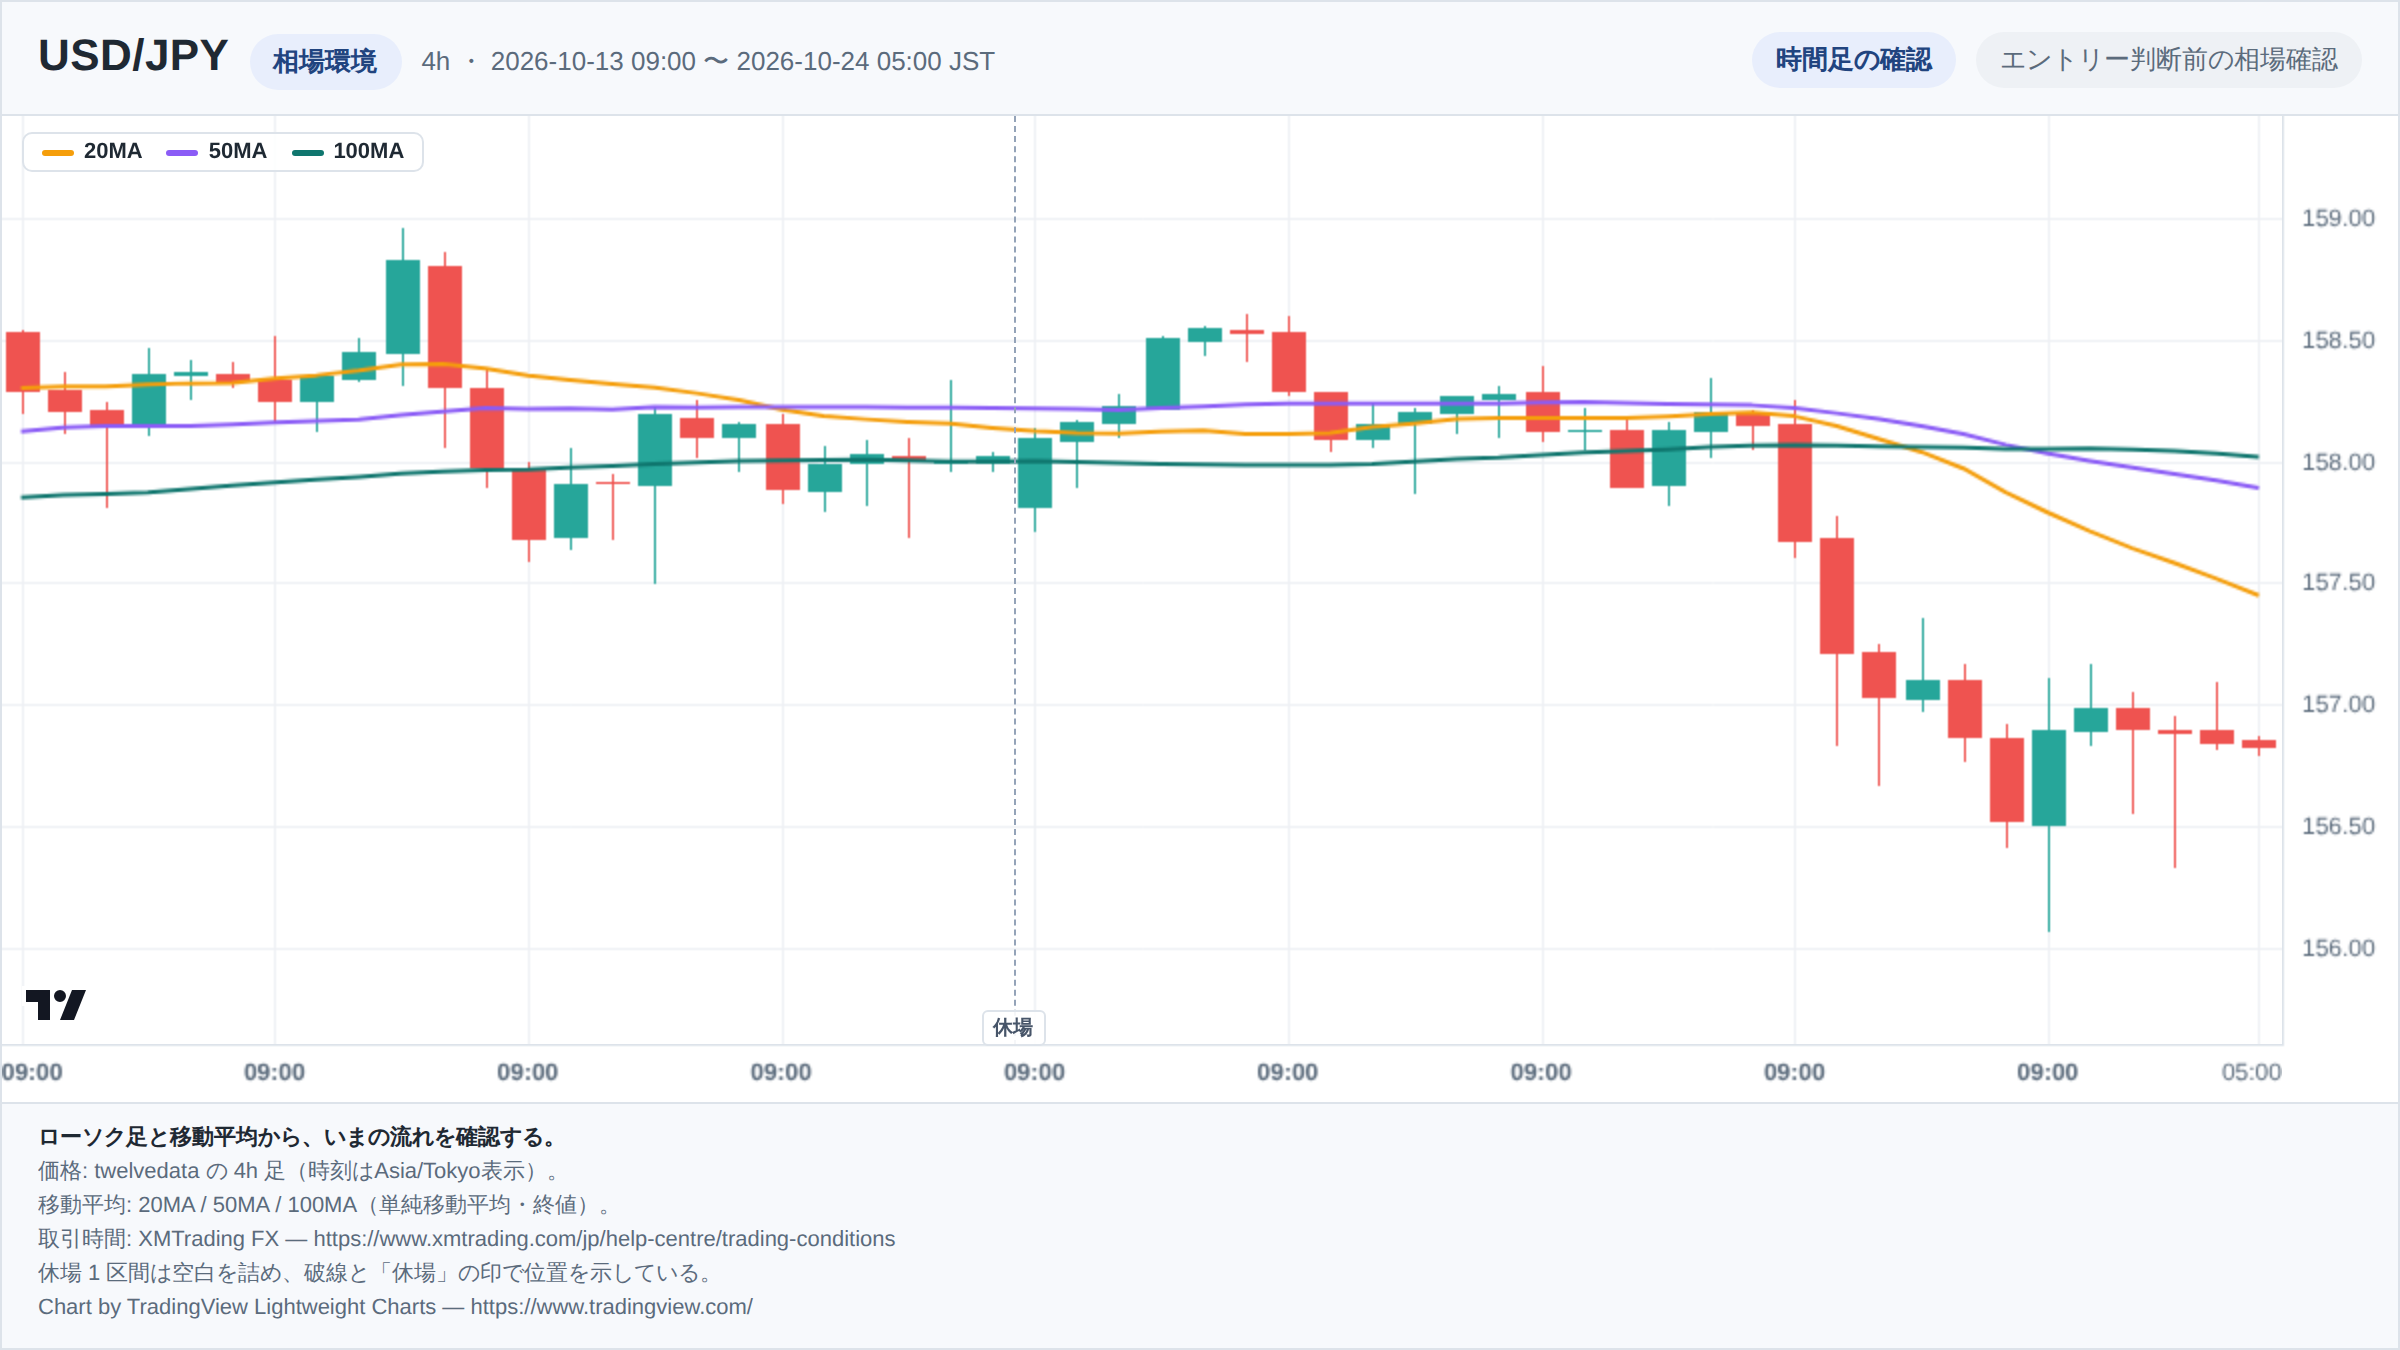Click the 休場 marker label

(x=1013, y=1027)
